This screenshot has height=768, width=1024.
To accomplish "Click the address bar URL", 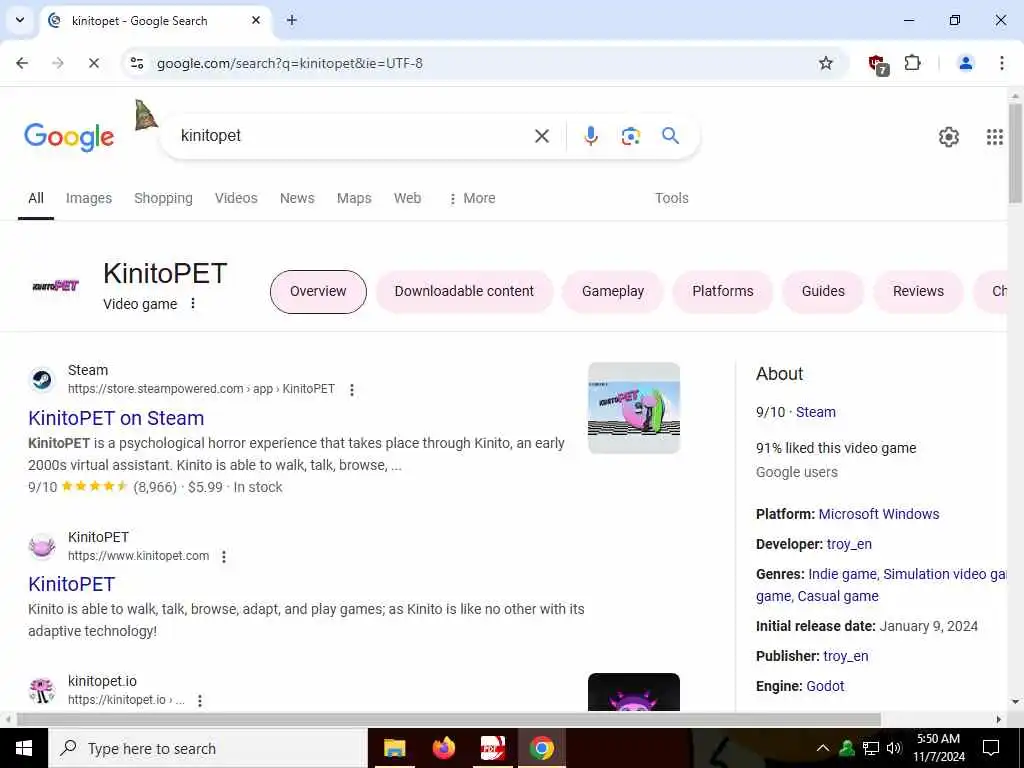I will point(289,63).
